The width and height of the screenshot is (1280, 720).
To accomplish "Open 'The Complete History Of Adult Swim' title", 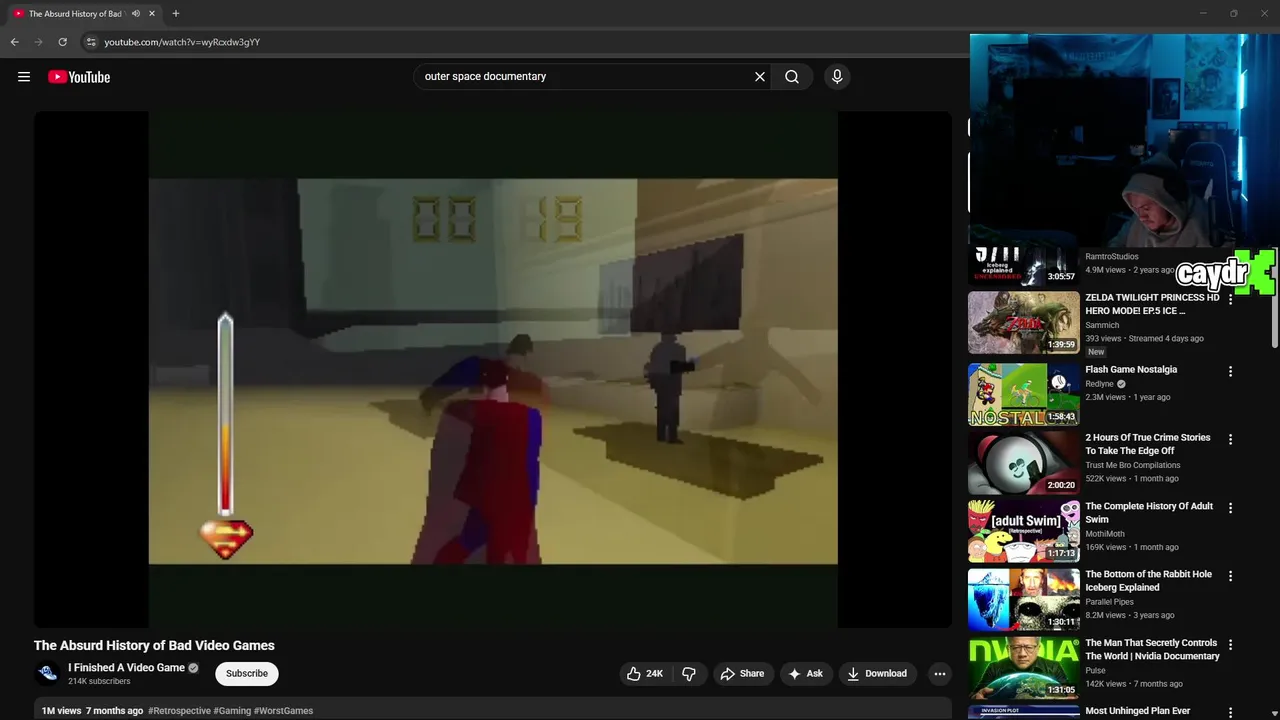I will [x=1149, y=513].
